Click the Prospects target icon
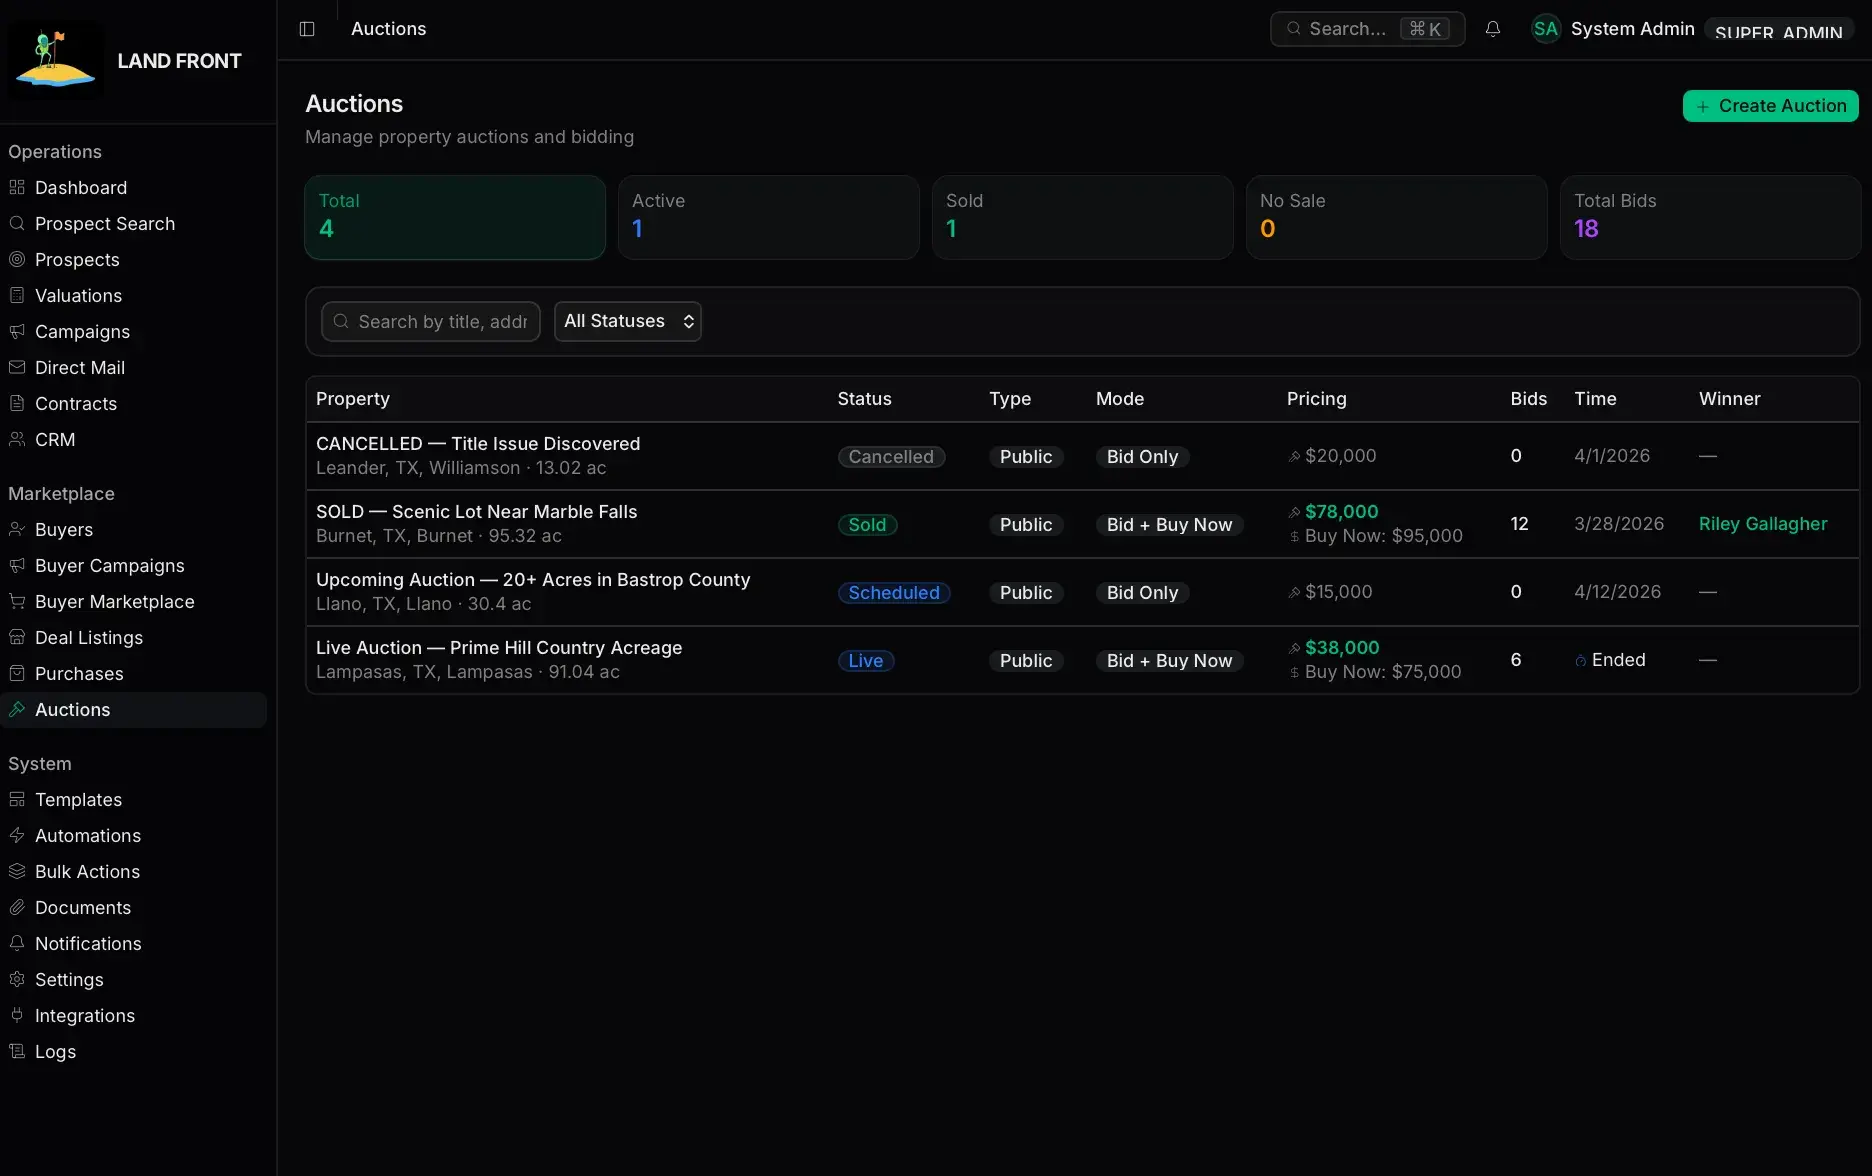The width and height of the screenshot is (1872, 1176). click(17, 259)
